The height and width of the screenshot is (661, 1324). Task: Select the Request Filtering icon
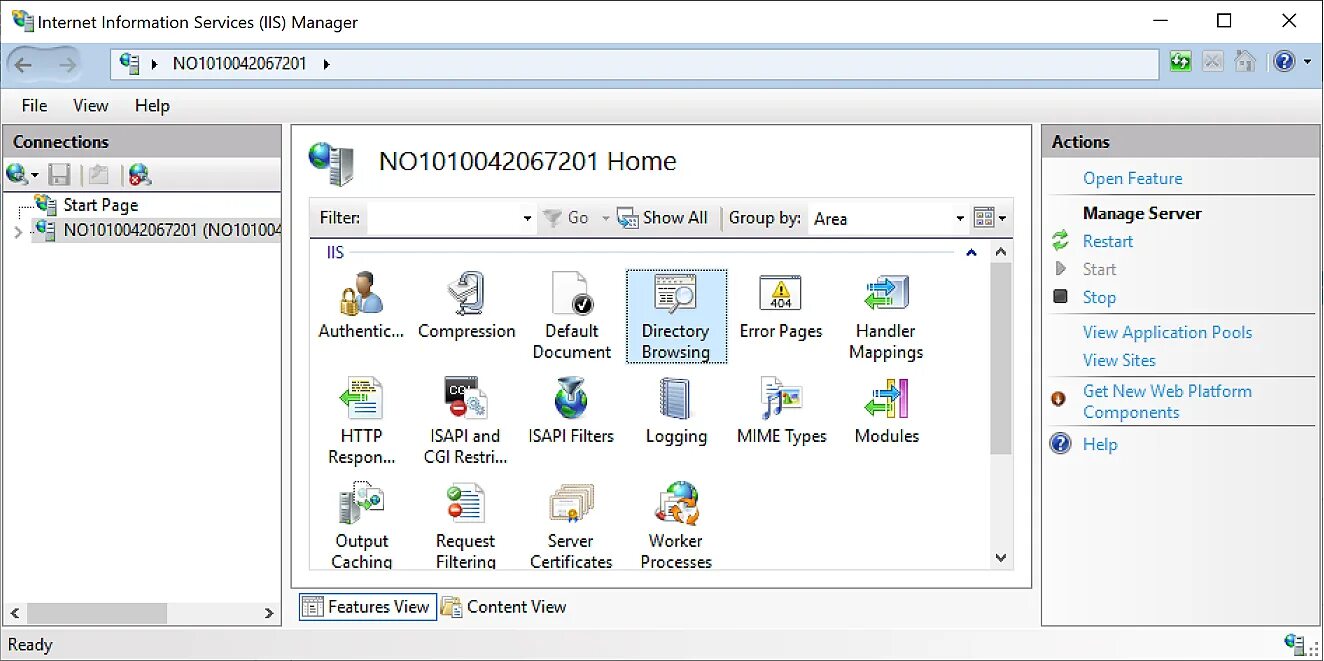coord(466,525)
